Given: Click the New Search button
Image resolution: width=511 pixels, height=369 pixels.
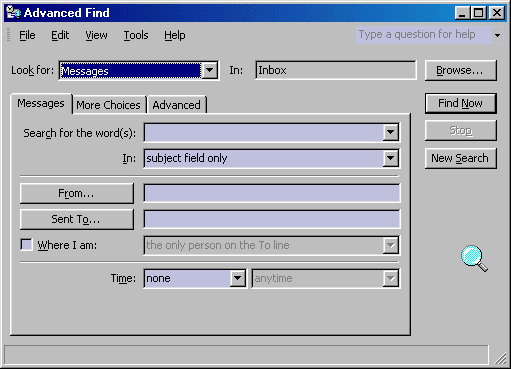Looking at the screenshot, I should [x=461, y=158].
